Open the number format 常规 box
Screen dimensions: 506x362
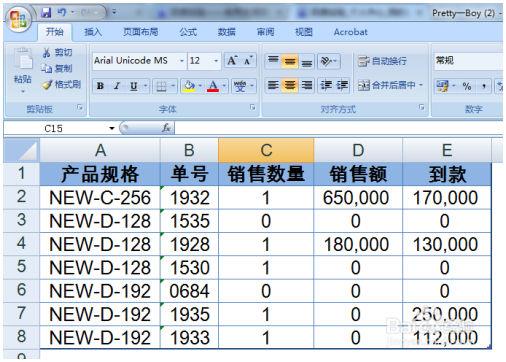click(468, 61)
